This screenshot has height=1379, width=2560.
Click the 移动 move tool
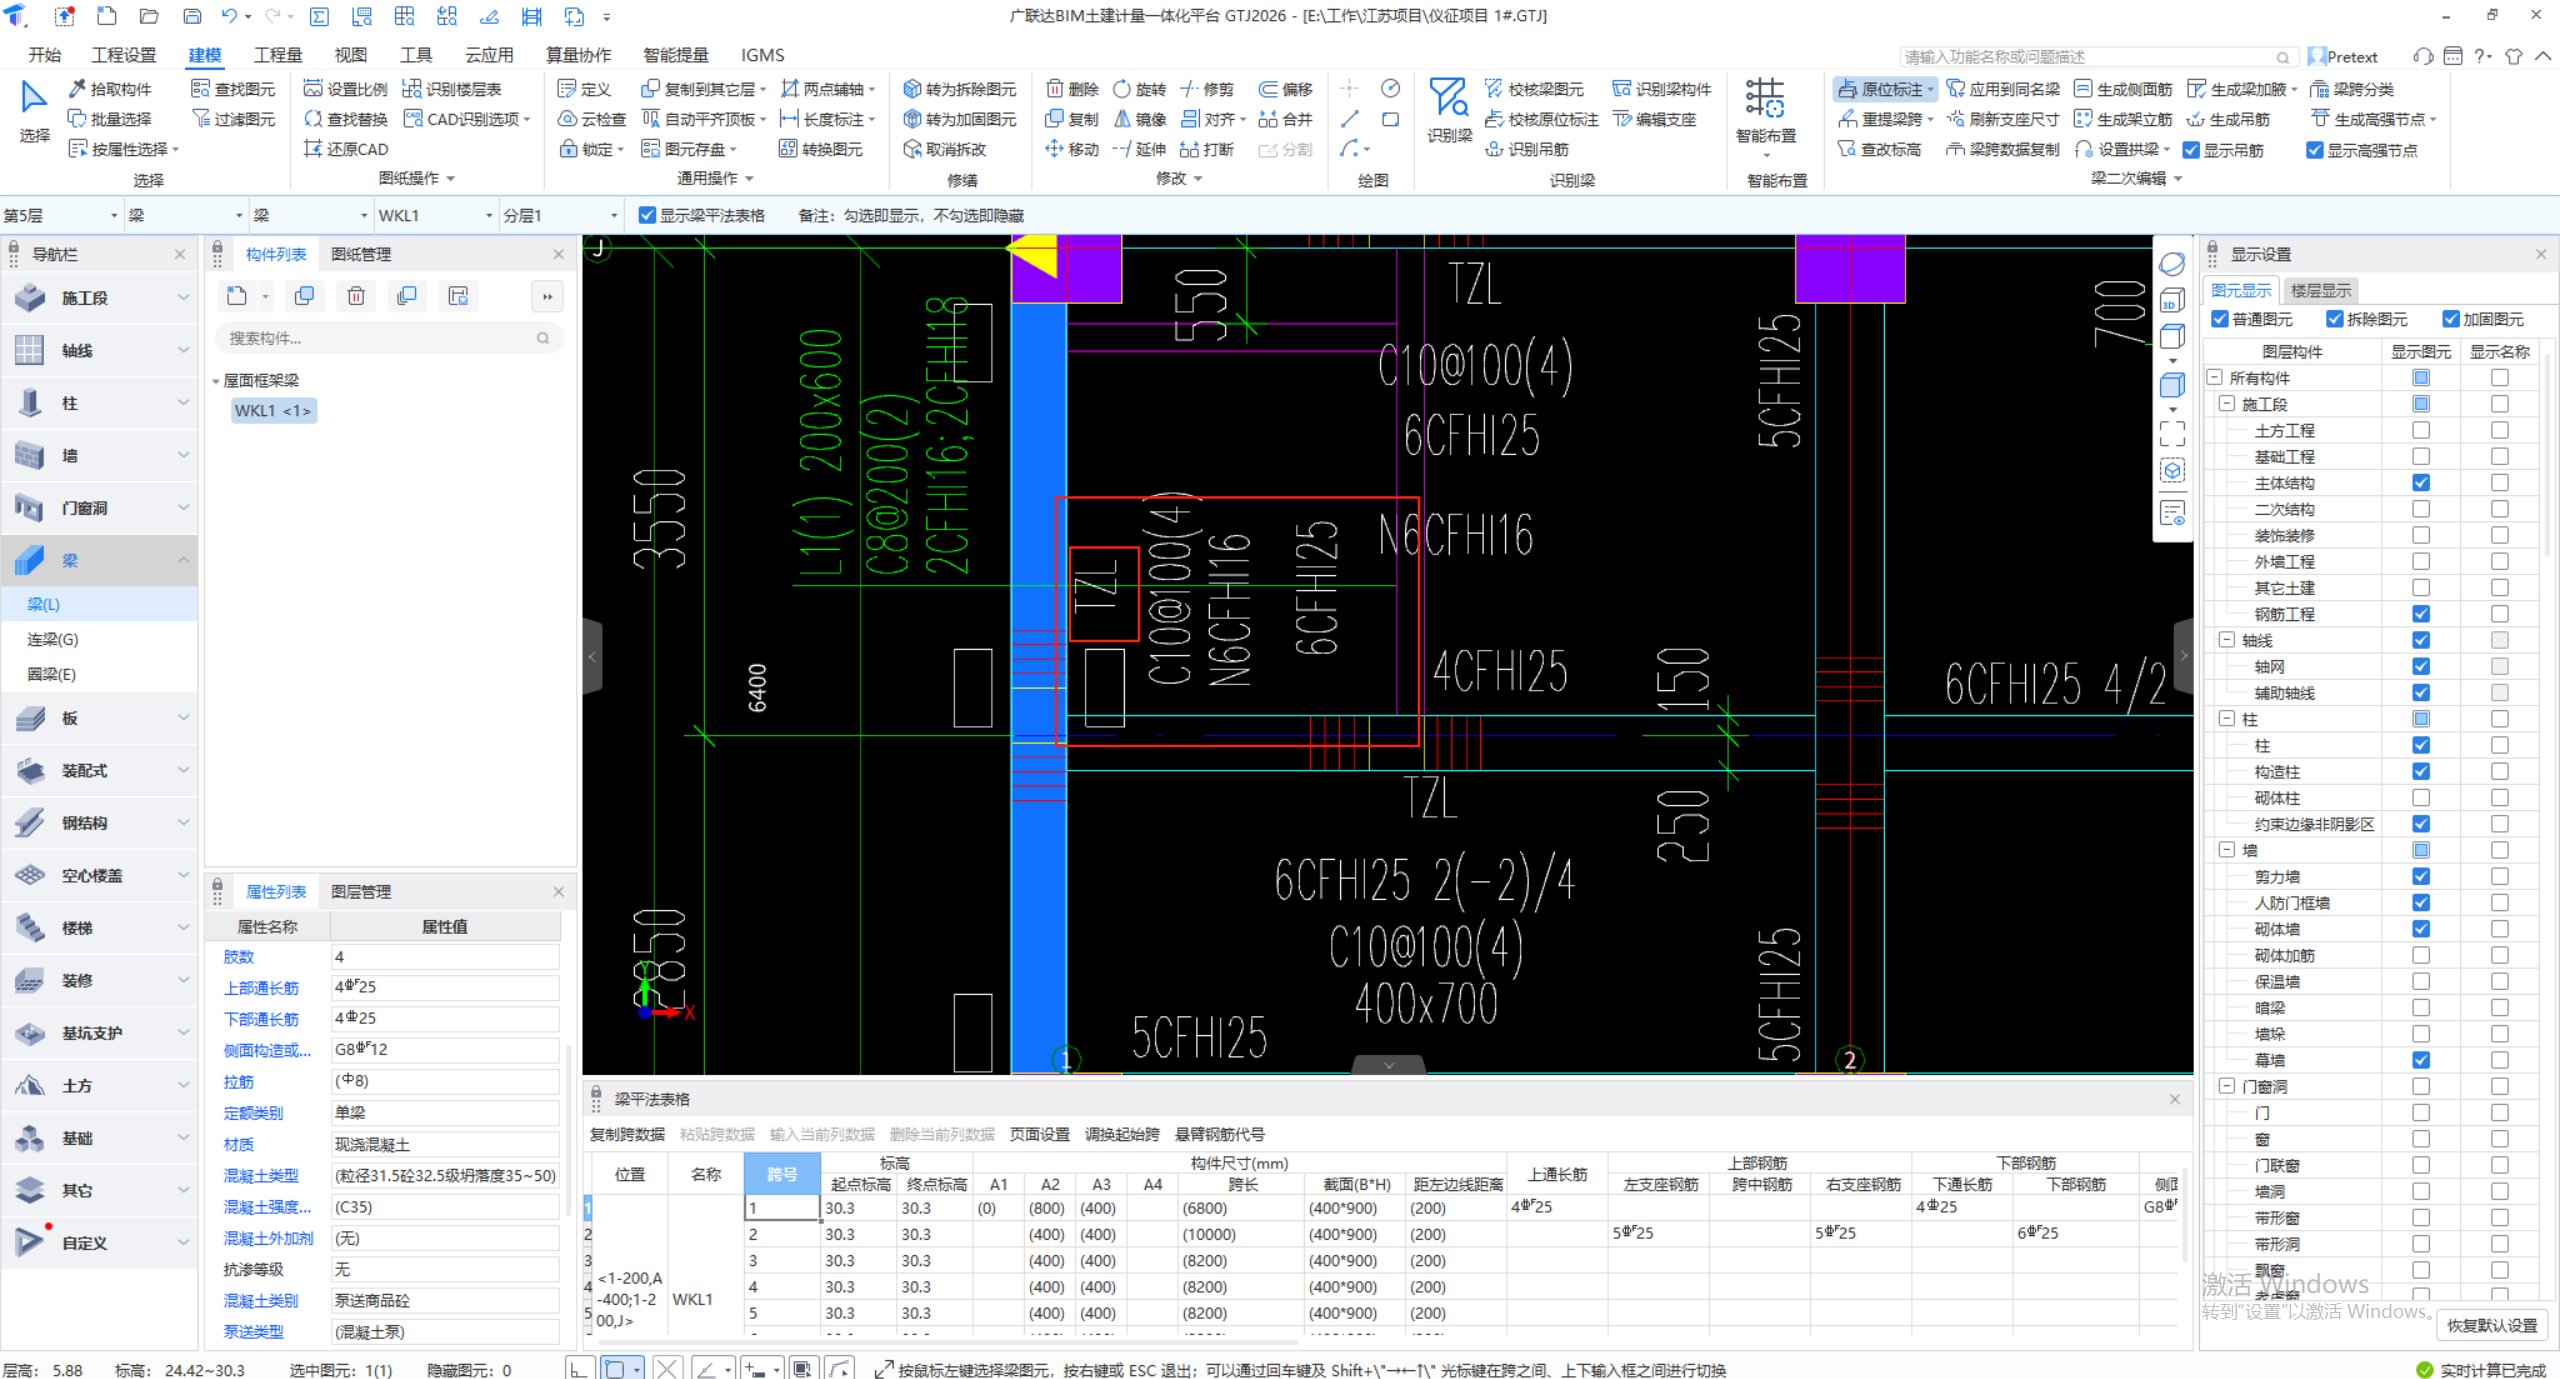[x=1072, y=149]
